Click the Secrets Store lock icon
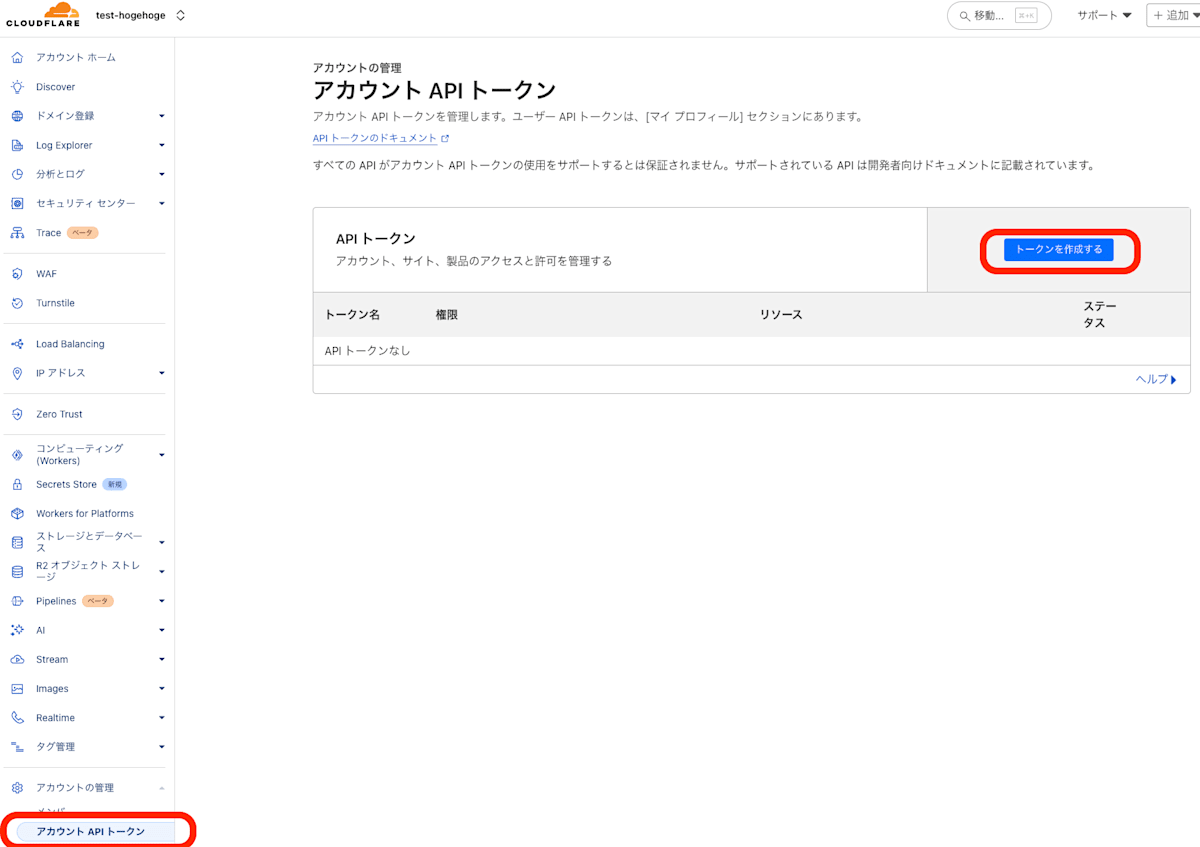 [x=17, y=484]
